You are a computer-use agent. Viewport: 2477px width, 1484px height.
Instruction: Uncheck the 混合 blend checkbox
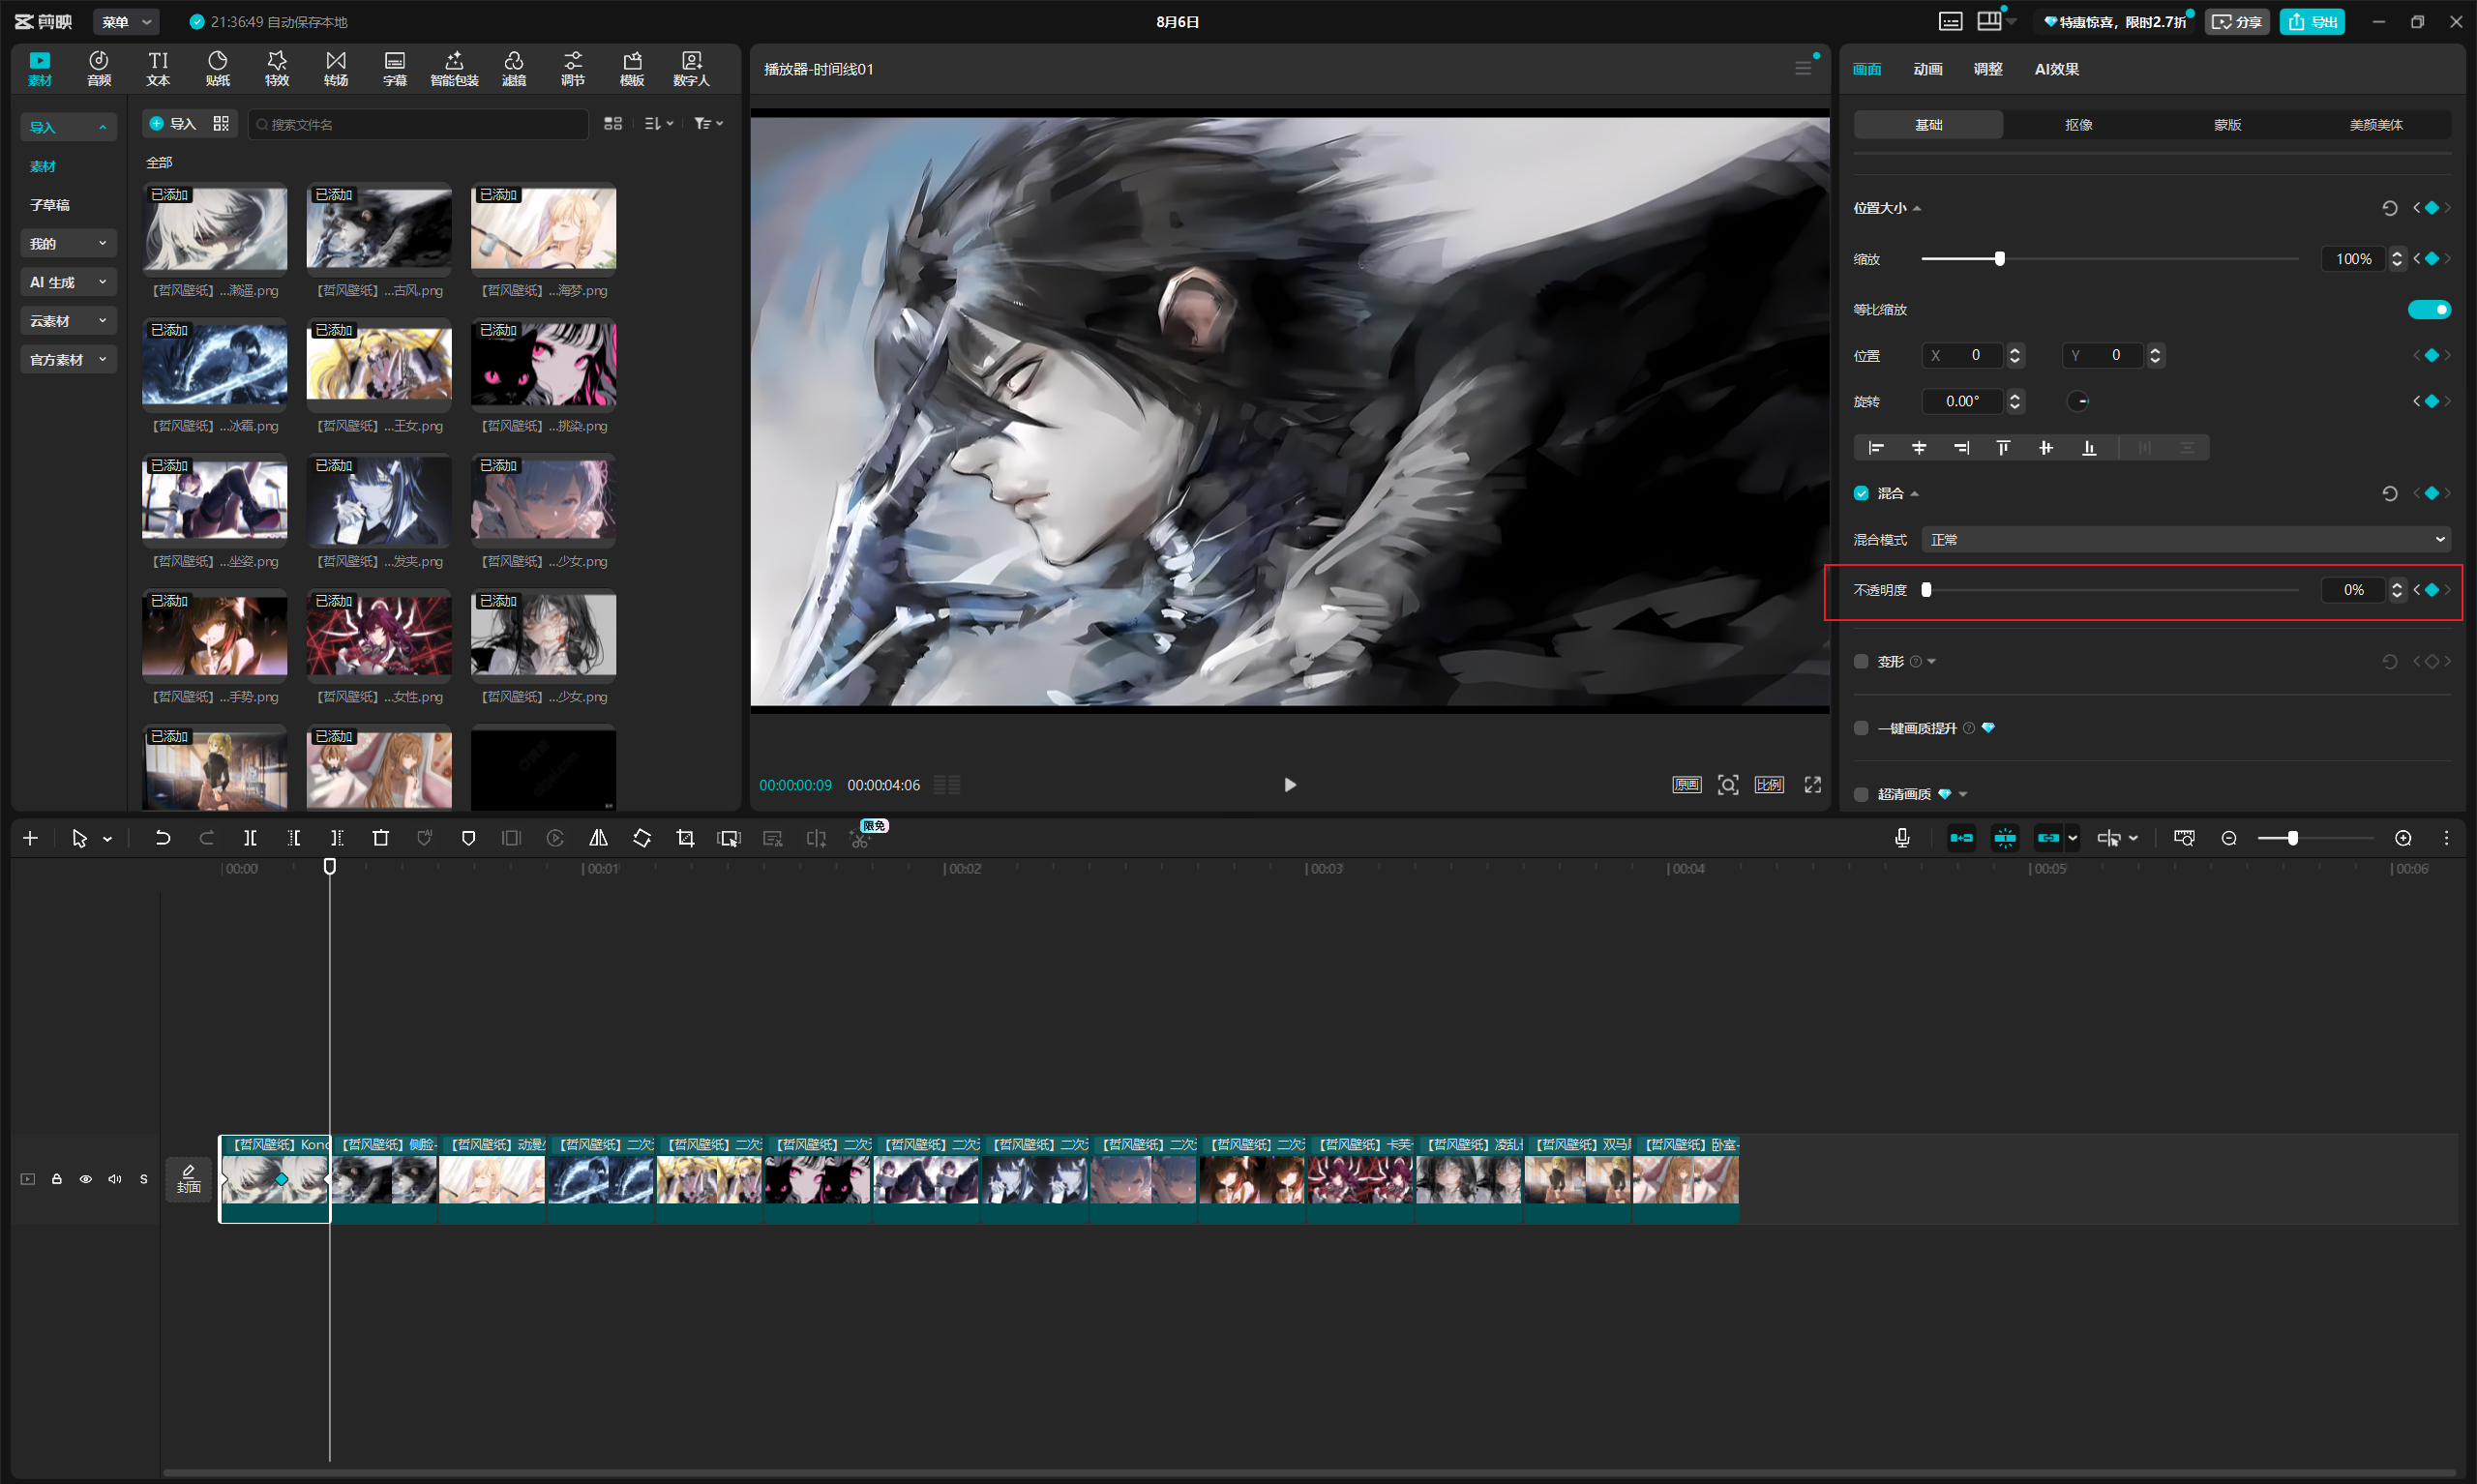tap(1861, 493)
